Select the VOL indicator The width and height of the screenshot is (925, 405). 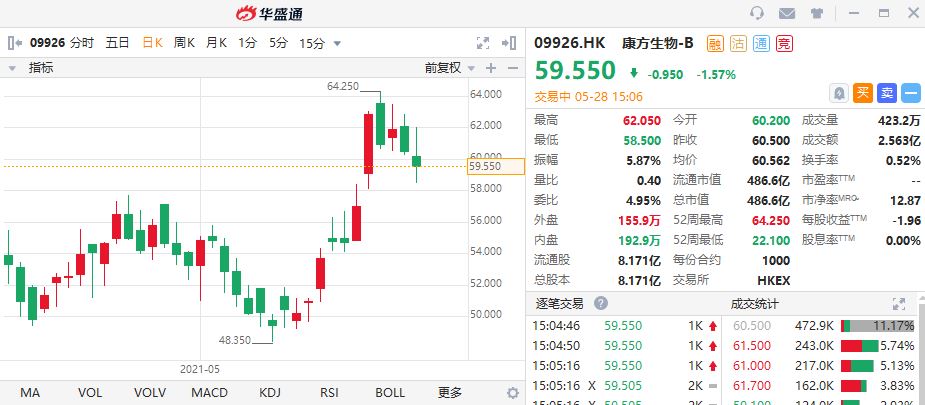[90, 393]
